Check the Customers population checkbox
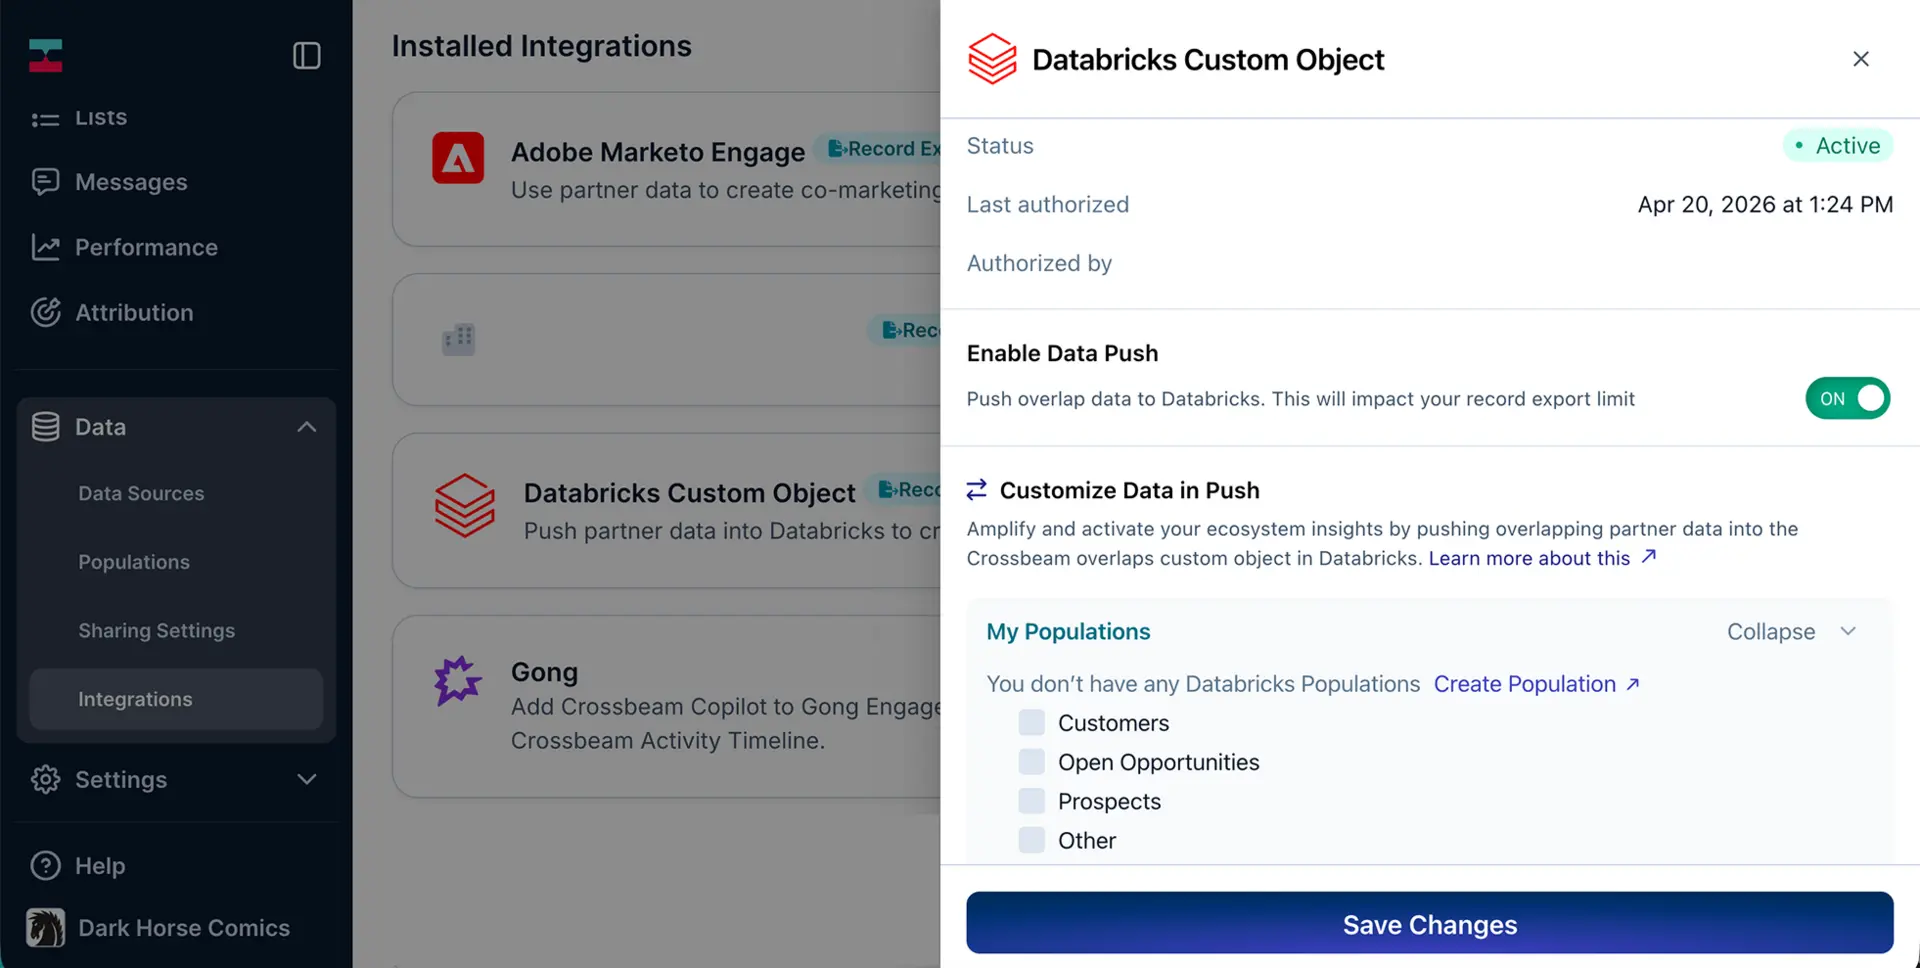Screen dimensions: 1920x968 point(1031,722)
